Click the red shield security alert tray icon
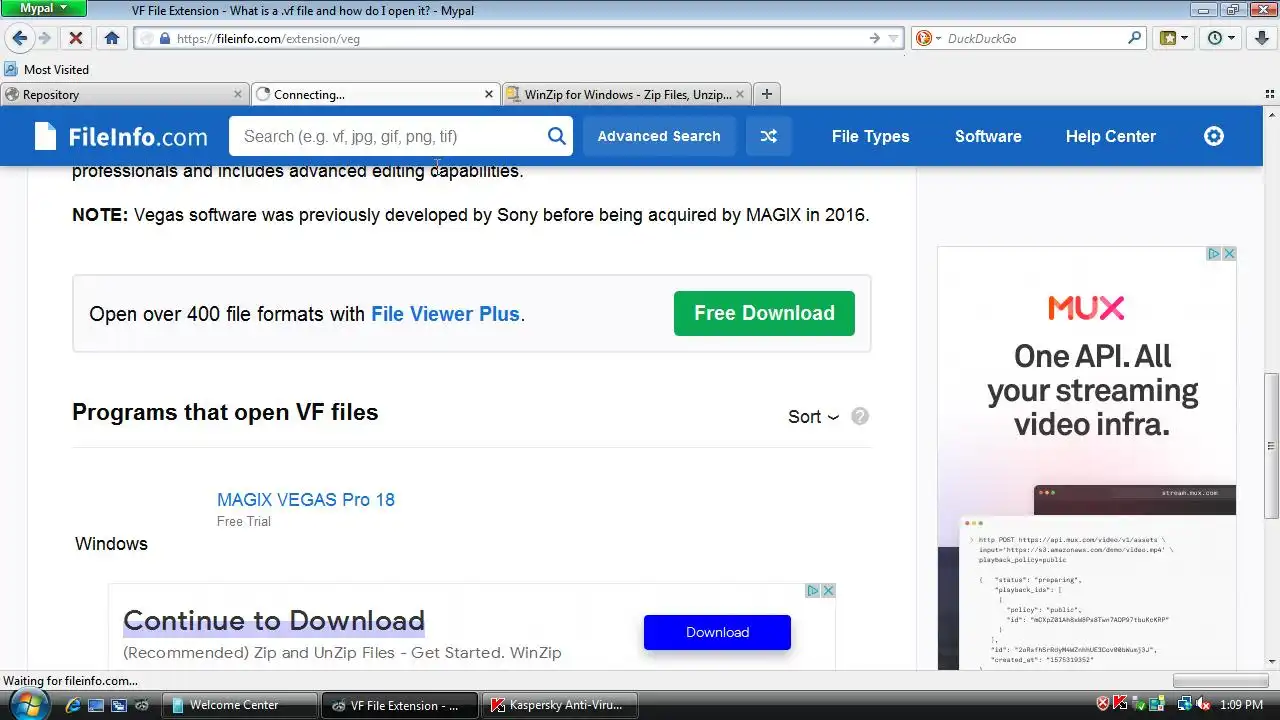 [1103, 705]
